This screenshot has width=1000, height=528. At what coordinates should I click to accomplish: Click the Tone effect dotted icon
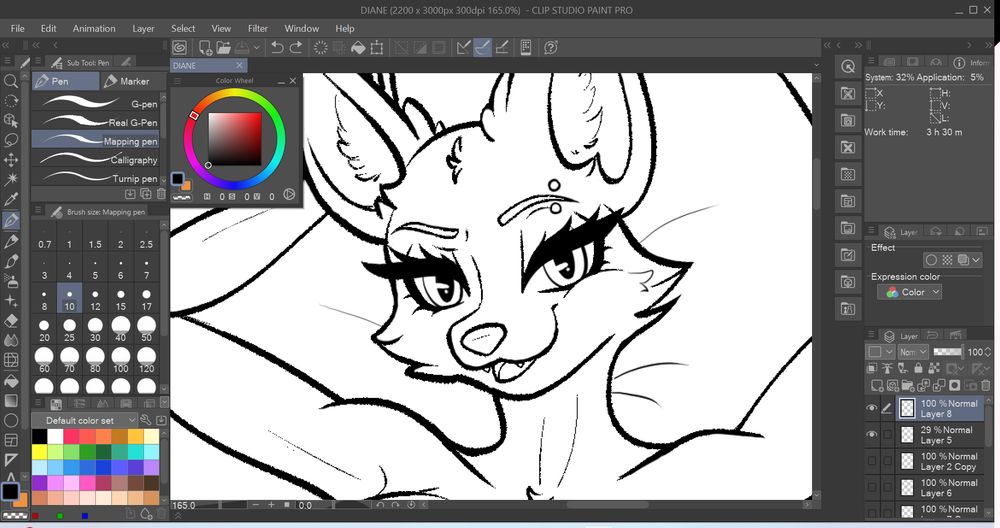[x=947, y=260]
